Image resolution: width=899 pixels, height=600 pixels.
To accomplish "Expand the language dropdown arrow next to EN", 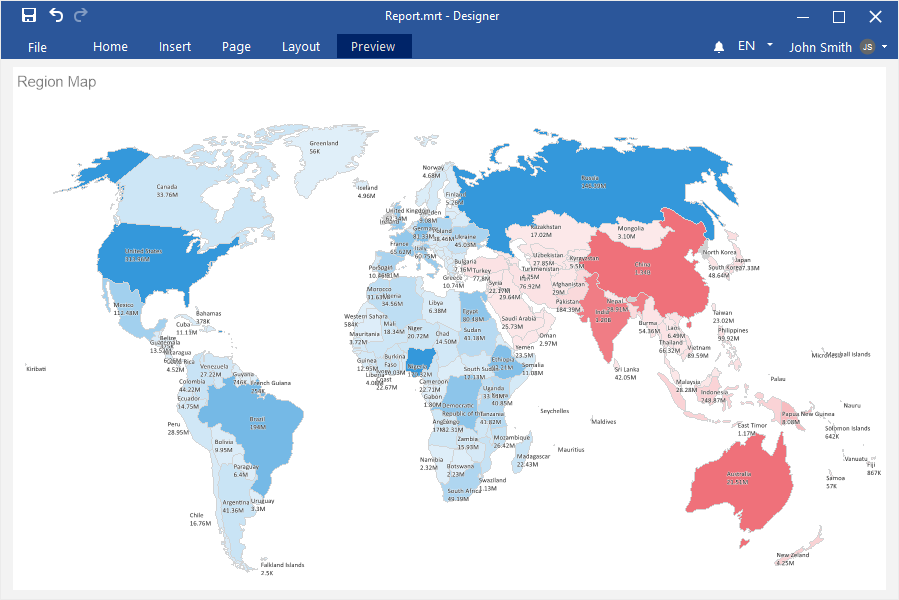I will (x=770, y=45).
